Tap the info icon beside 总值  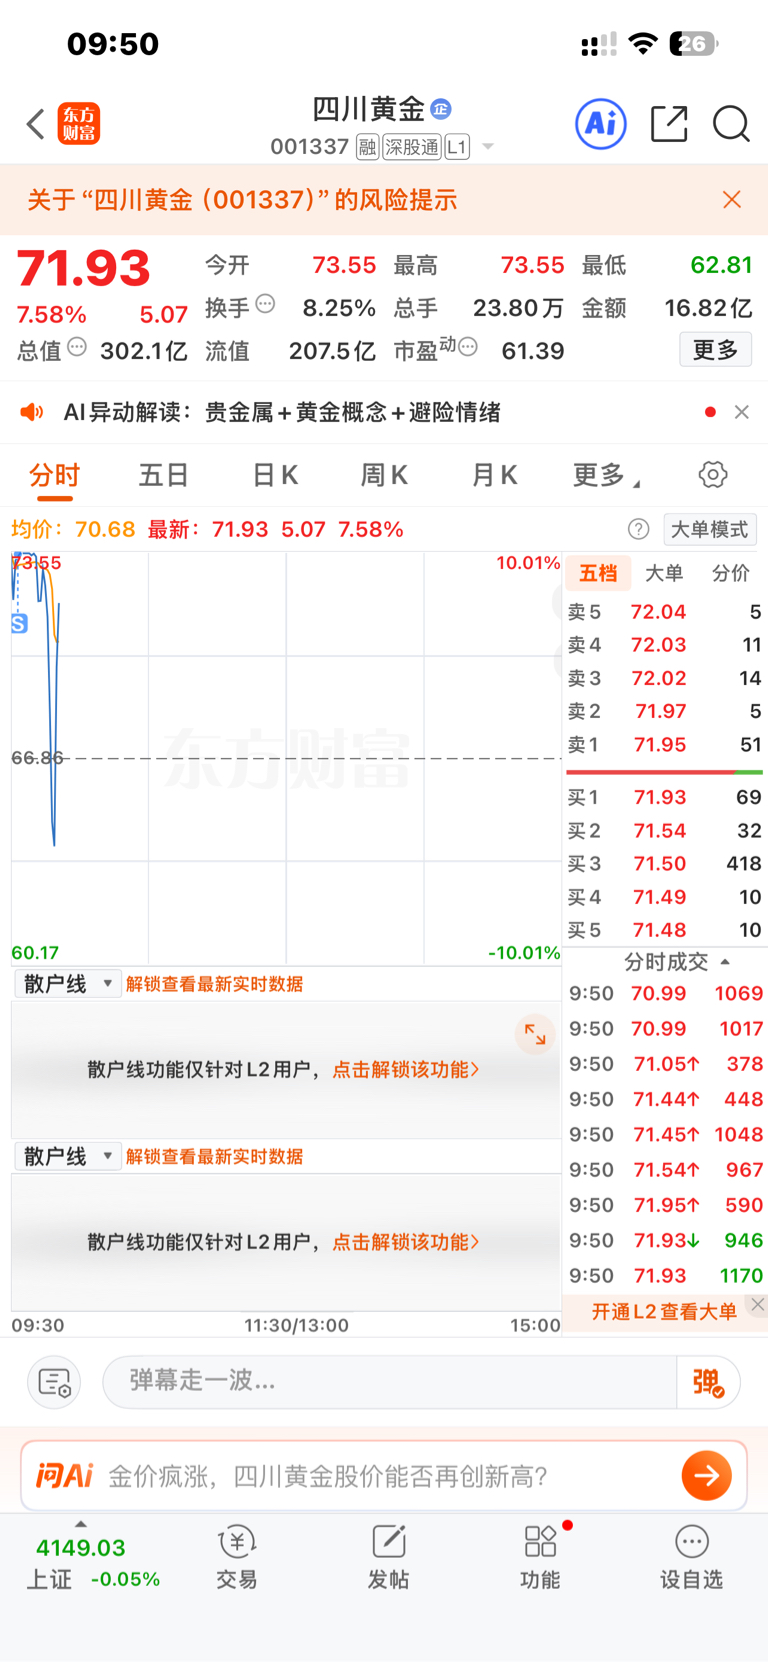(x=77, y=348)
